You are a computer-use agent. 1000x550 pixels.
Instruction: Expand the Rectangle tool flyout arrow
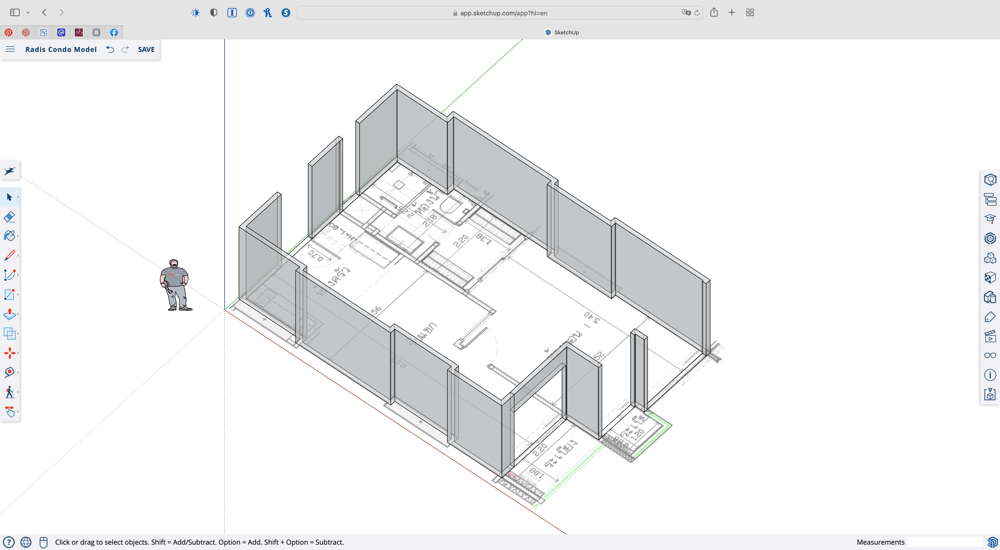(17, 295)
